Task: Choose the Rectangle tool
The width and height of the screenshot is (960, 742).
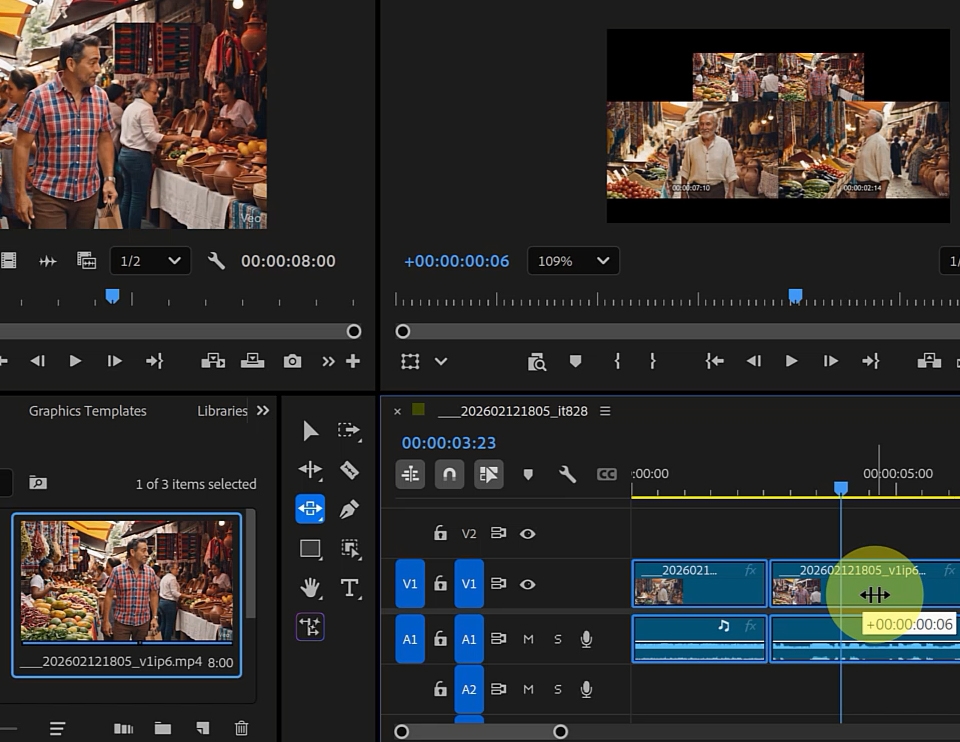Action: (310, 549)
